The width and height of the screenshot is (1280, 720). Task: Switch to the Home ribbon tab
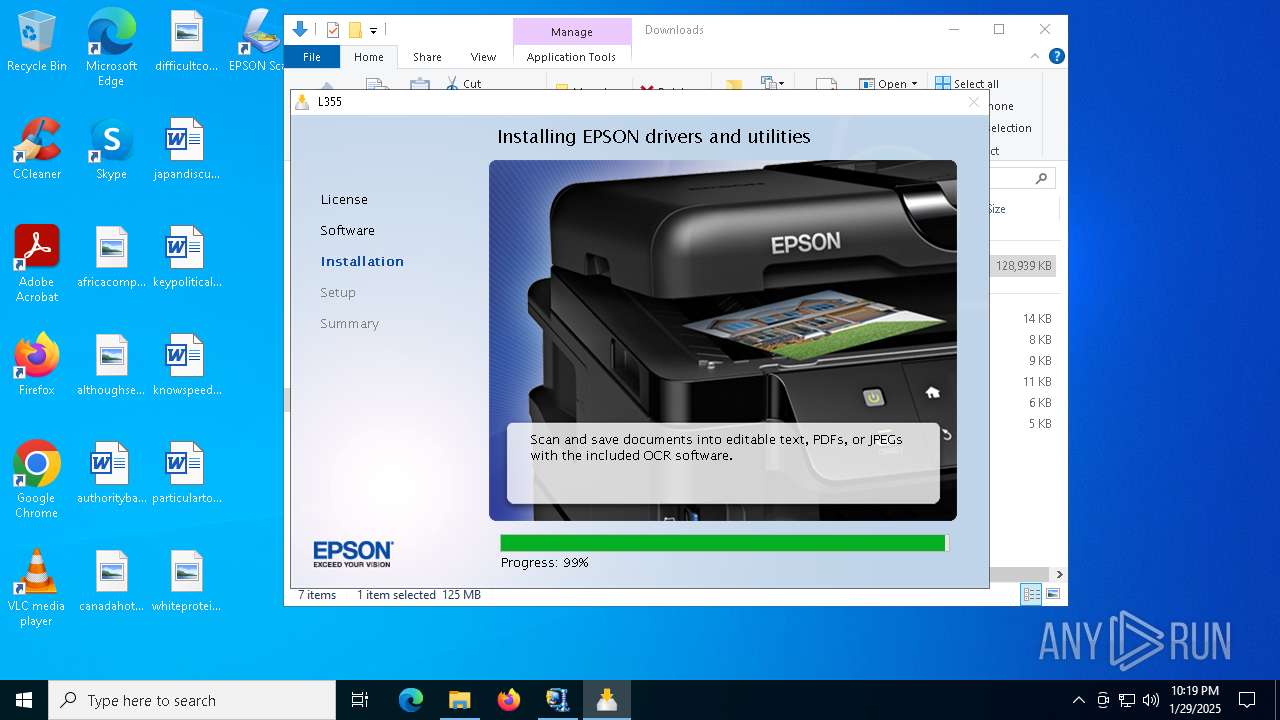click(368, 57)
